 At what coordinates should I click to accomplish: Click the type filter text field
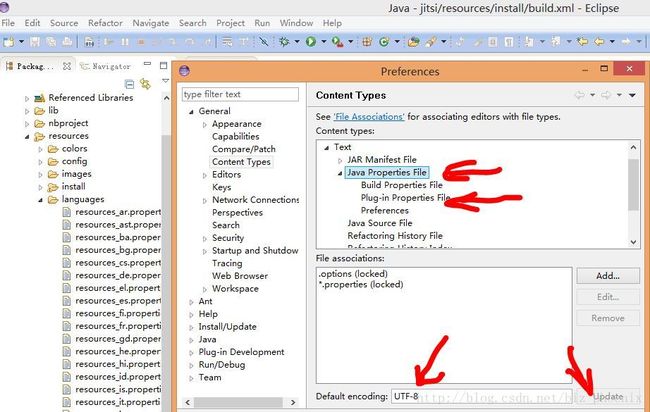[240, 94]
